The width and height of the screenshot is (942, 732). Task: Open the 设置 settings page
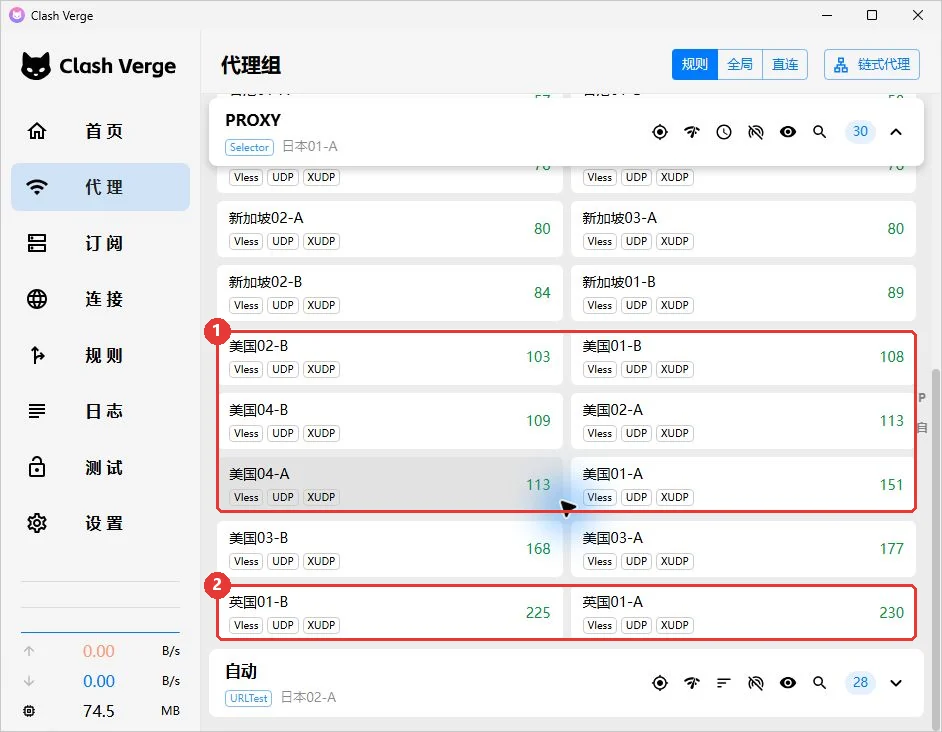click(100, 523)
